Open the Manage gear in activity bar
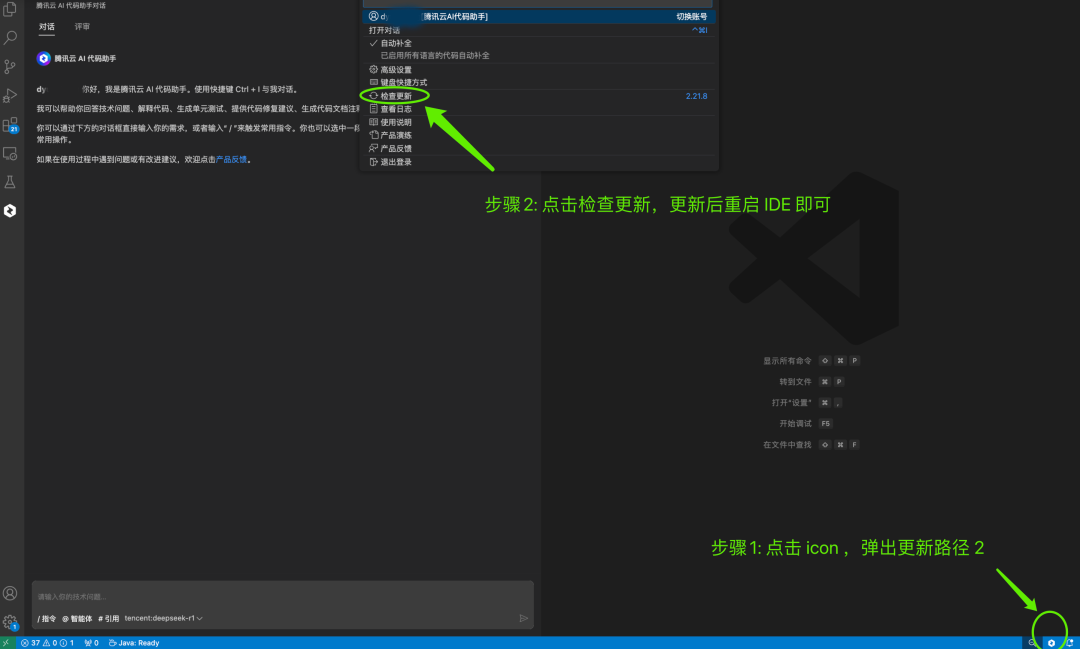This screenshot has height=649, width=1080. point(10,622)
